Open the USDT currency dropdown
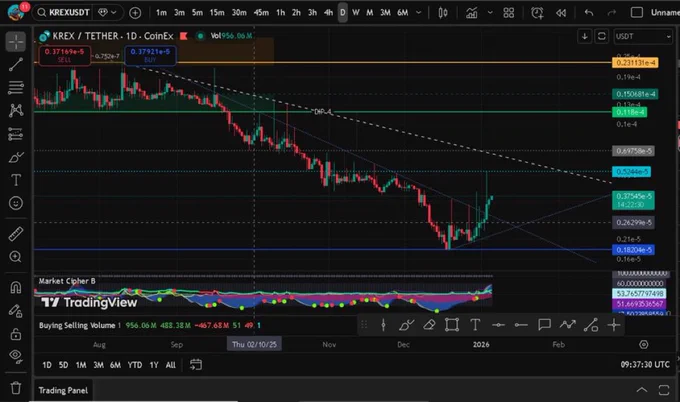Screen dimensions: 680x402 click(643, 36)
